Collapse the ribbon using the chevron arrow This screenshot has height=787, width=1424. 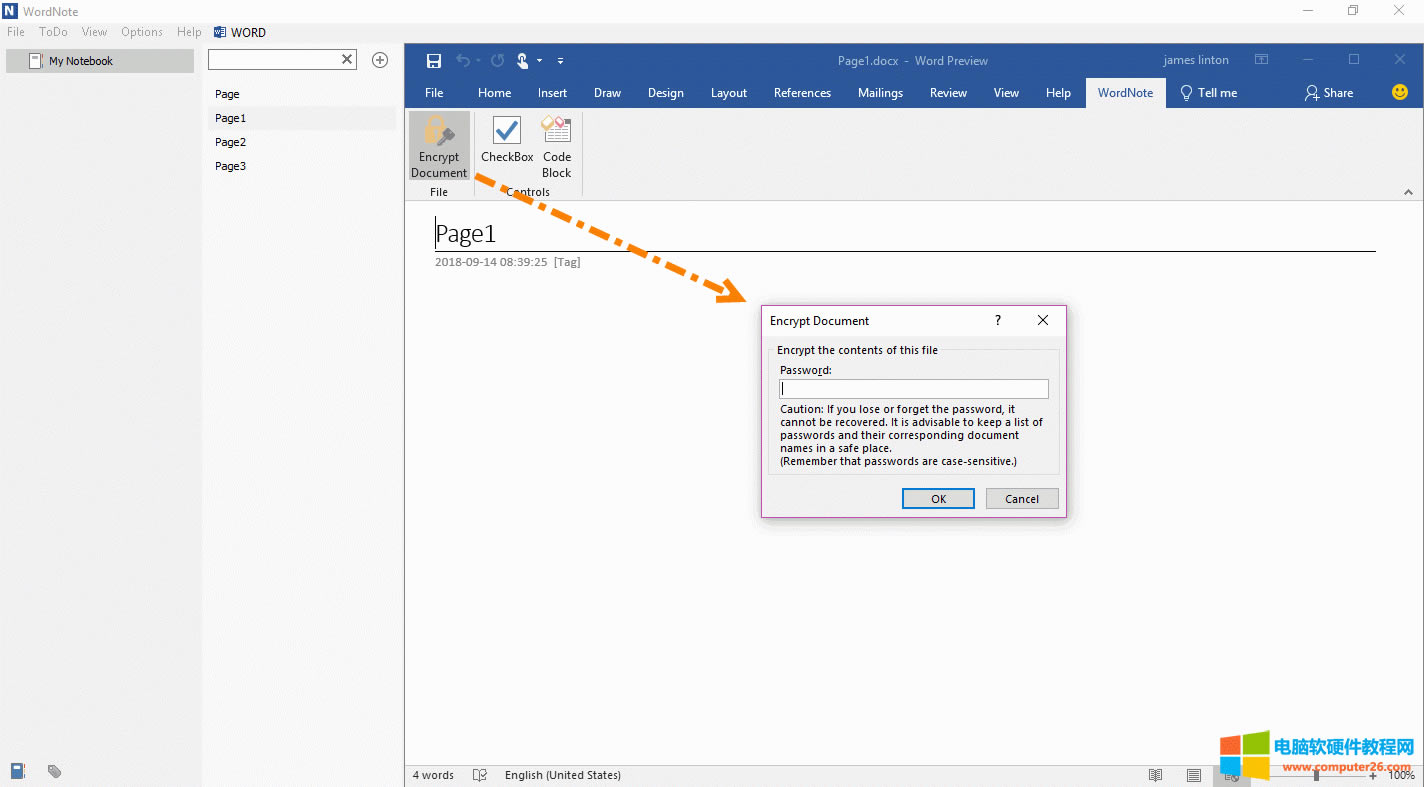click(x=1408, y=192)
